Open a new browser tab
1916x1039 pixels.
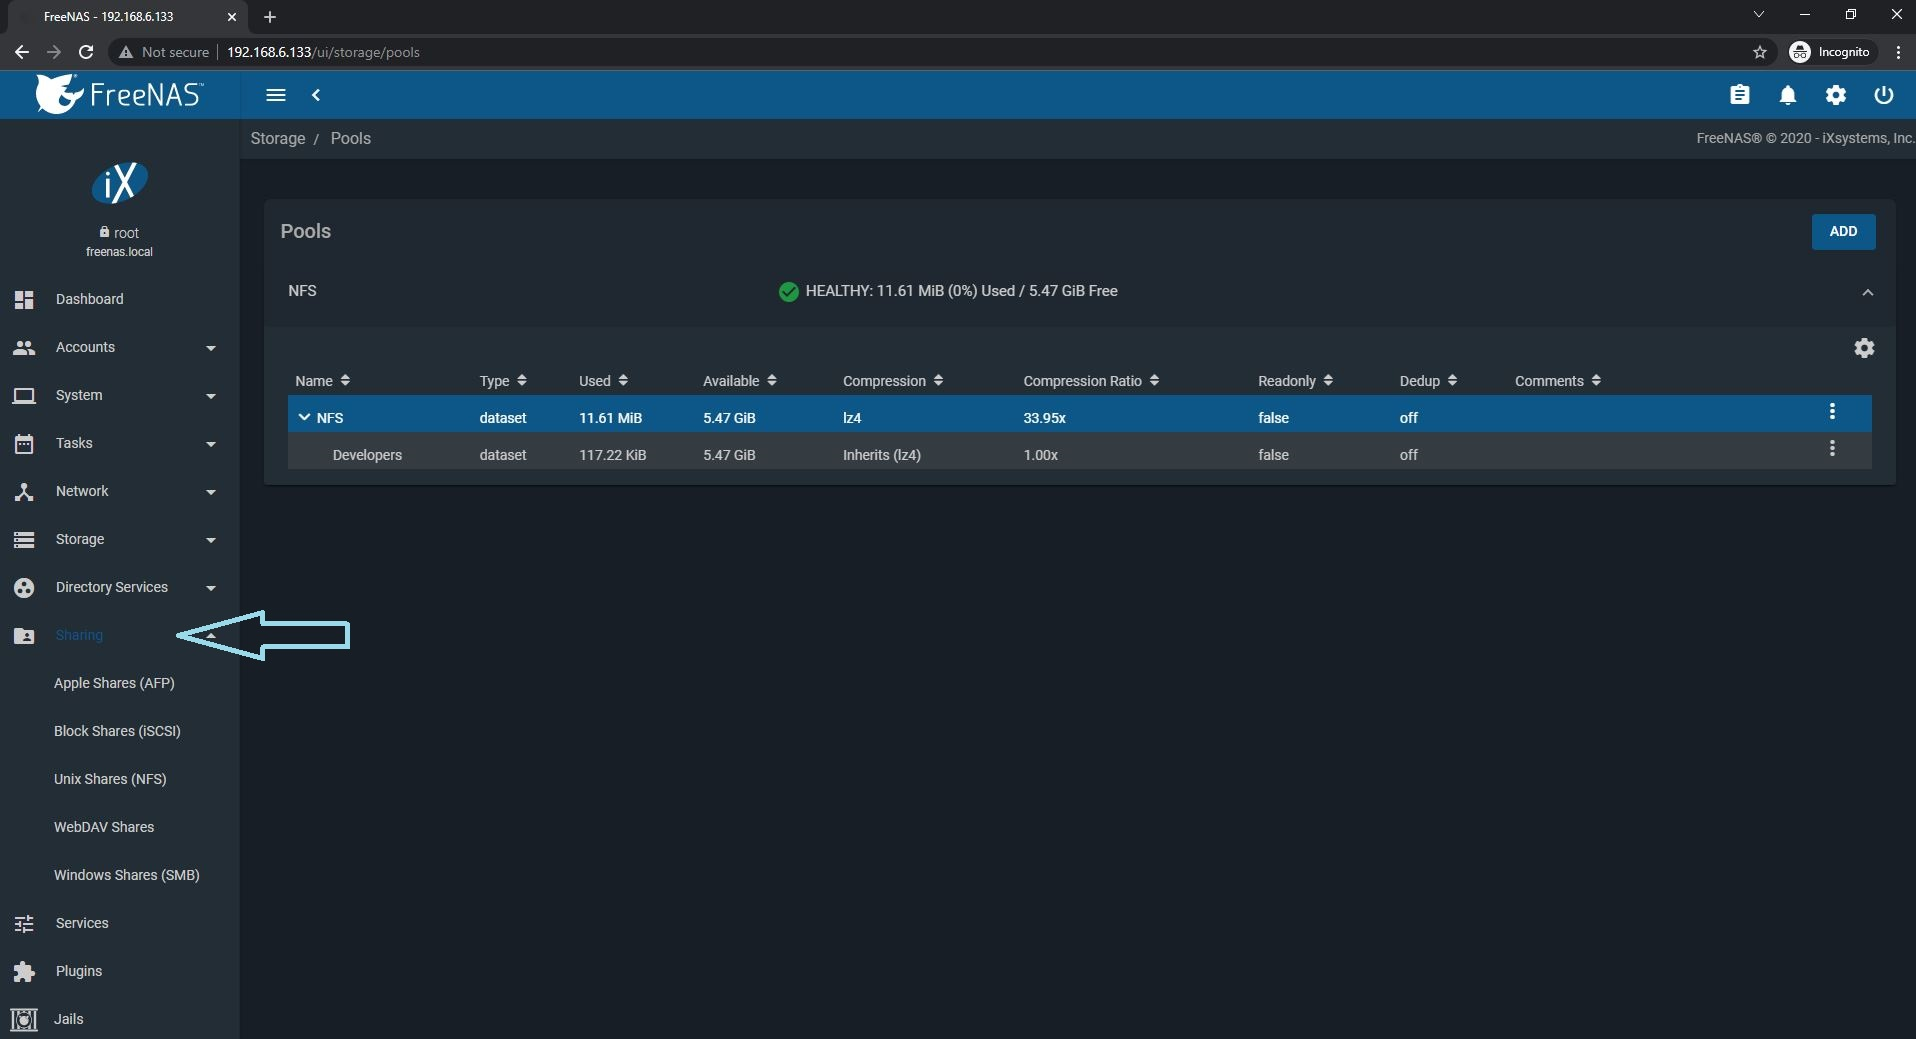click(x=270, y=16)
